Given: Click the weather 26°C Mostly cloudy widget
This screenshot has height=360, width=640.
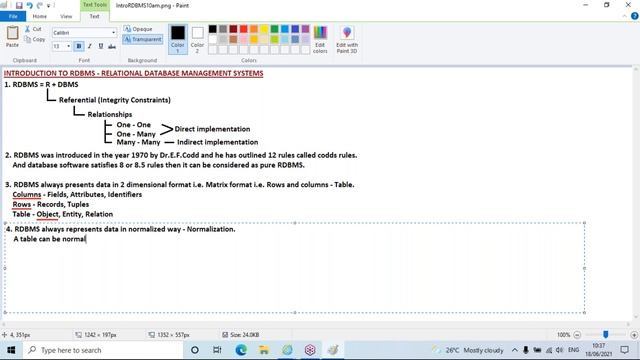Looking at the screenshot, I should click(468, 350).
